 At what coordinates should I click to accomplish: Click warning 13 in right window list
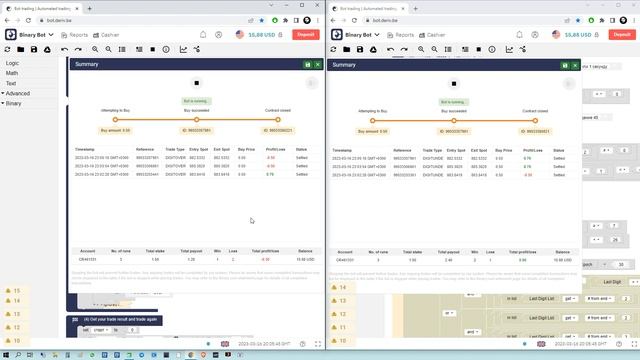click(x=339, y=301)
